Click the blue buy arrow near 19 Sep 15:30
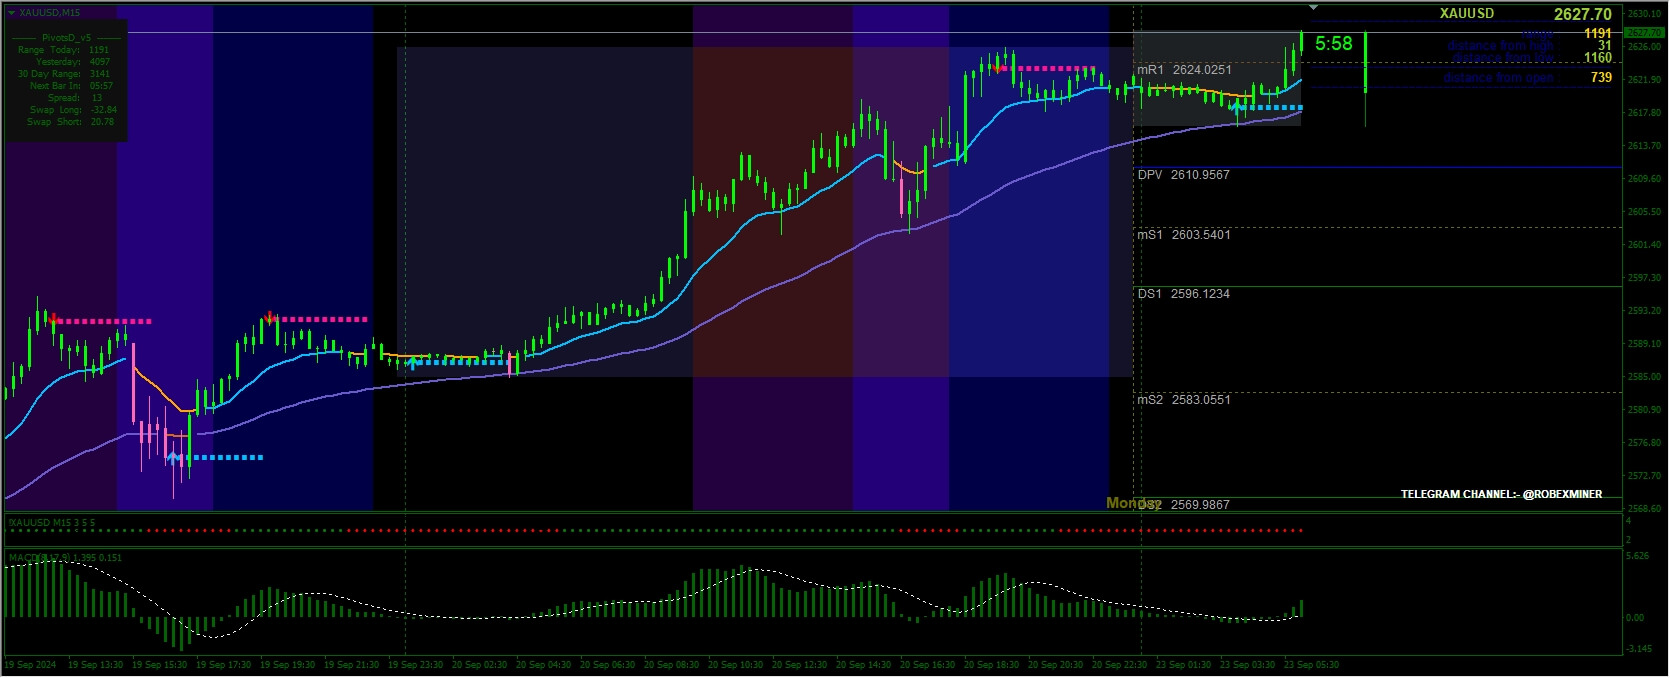 coord(174,457)
